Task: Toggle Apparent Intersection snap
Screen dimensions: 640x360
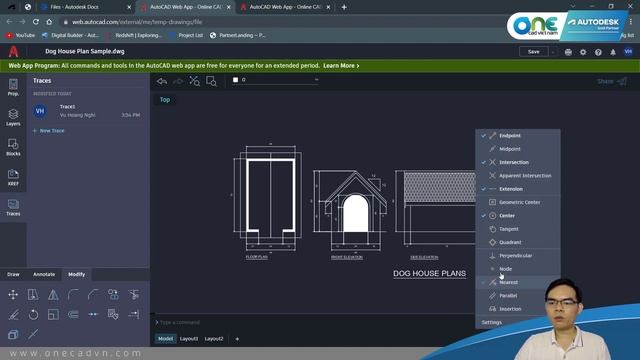Action: (518, 176)
